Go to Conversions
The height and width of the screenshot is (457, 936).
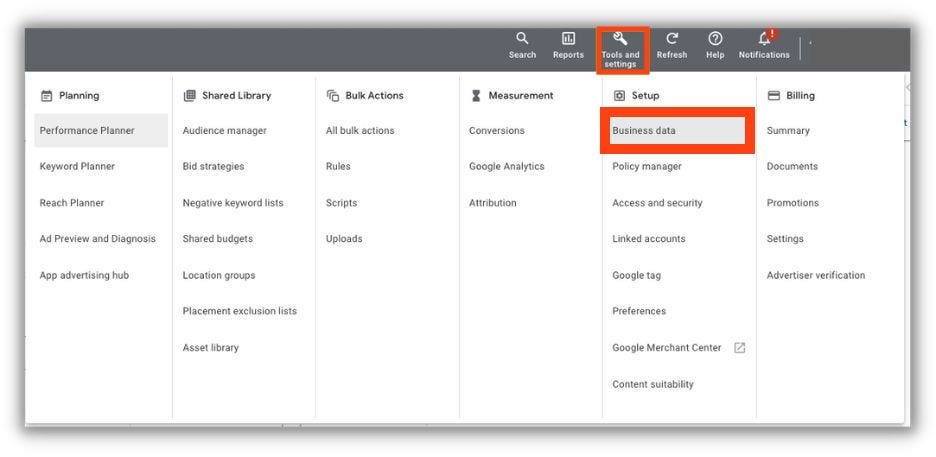497,131
